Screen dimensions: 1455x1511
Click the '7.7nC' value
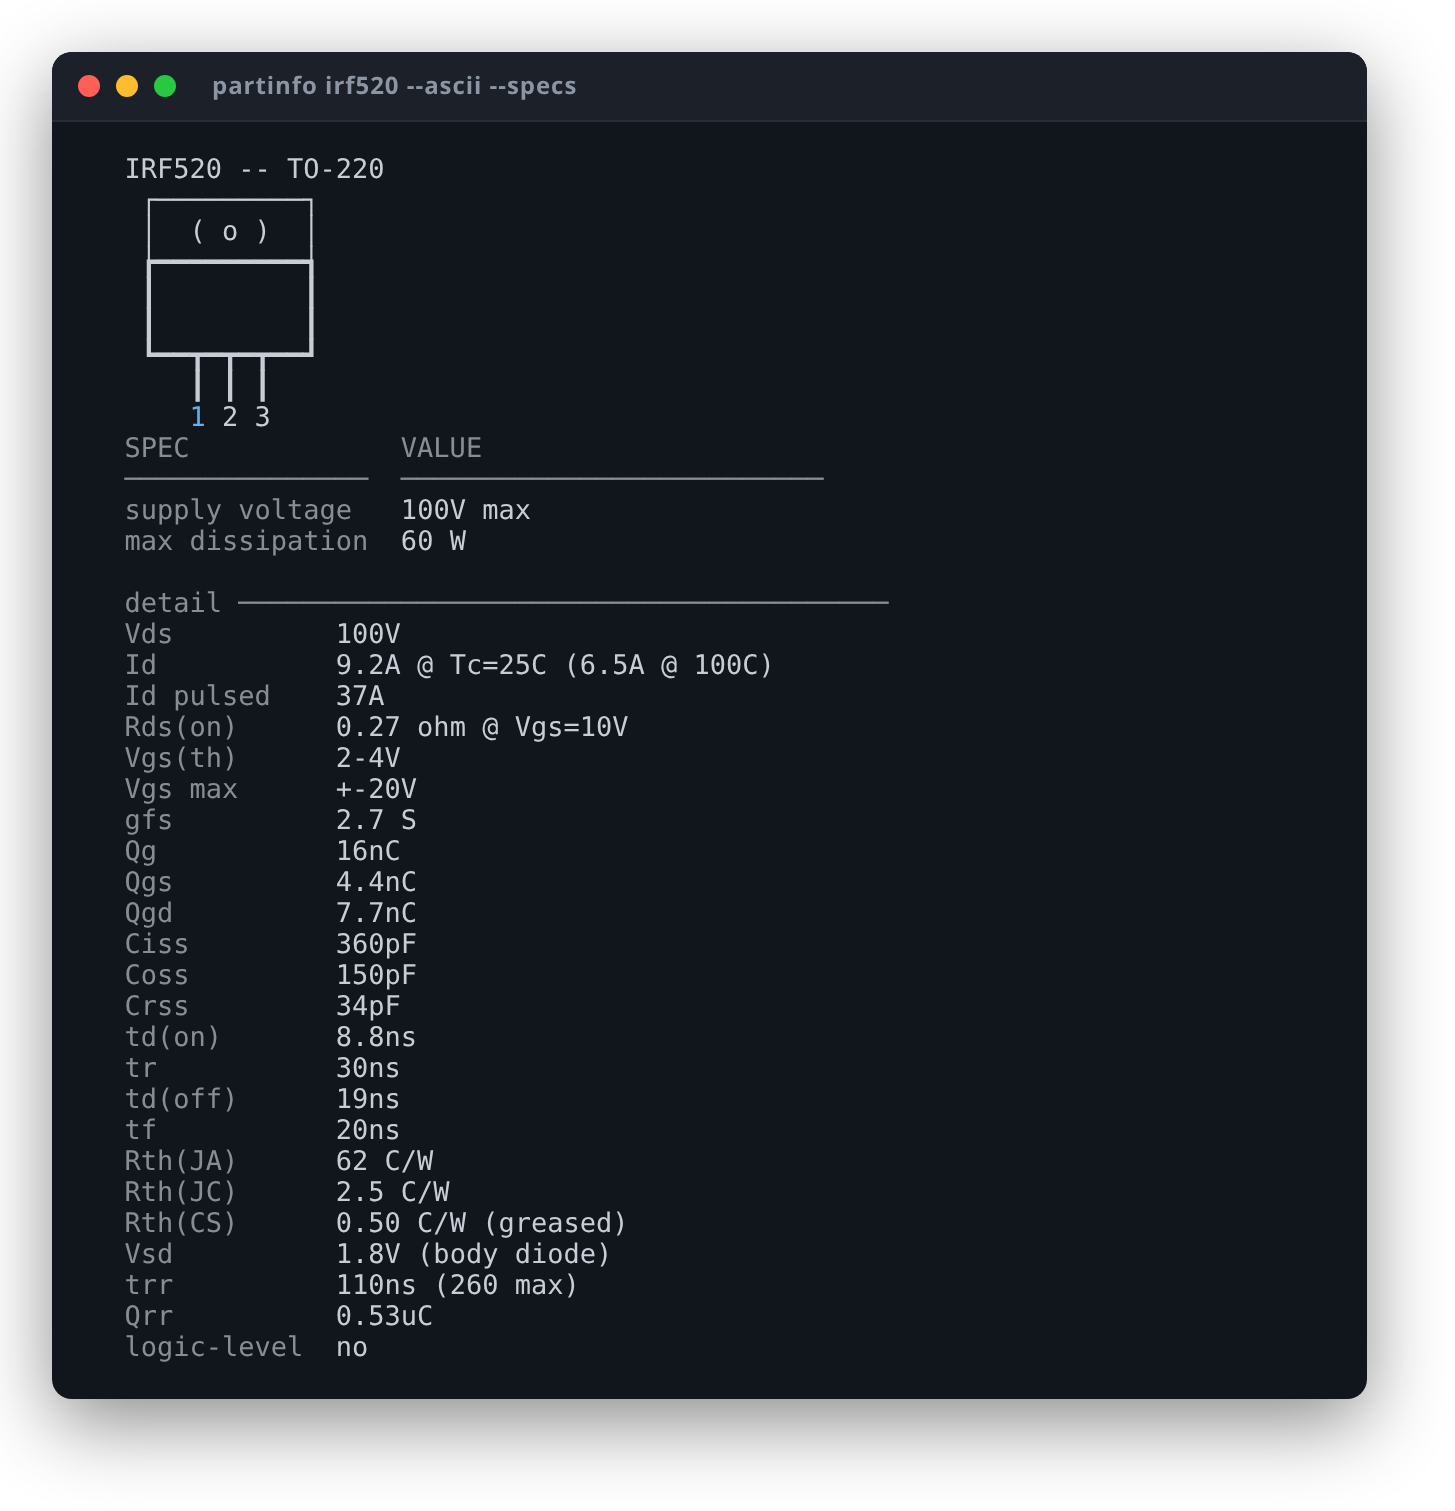click(x=376, y=913)
